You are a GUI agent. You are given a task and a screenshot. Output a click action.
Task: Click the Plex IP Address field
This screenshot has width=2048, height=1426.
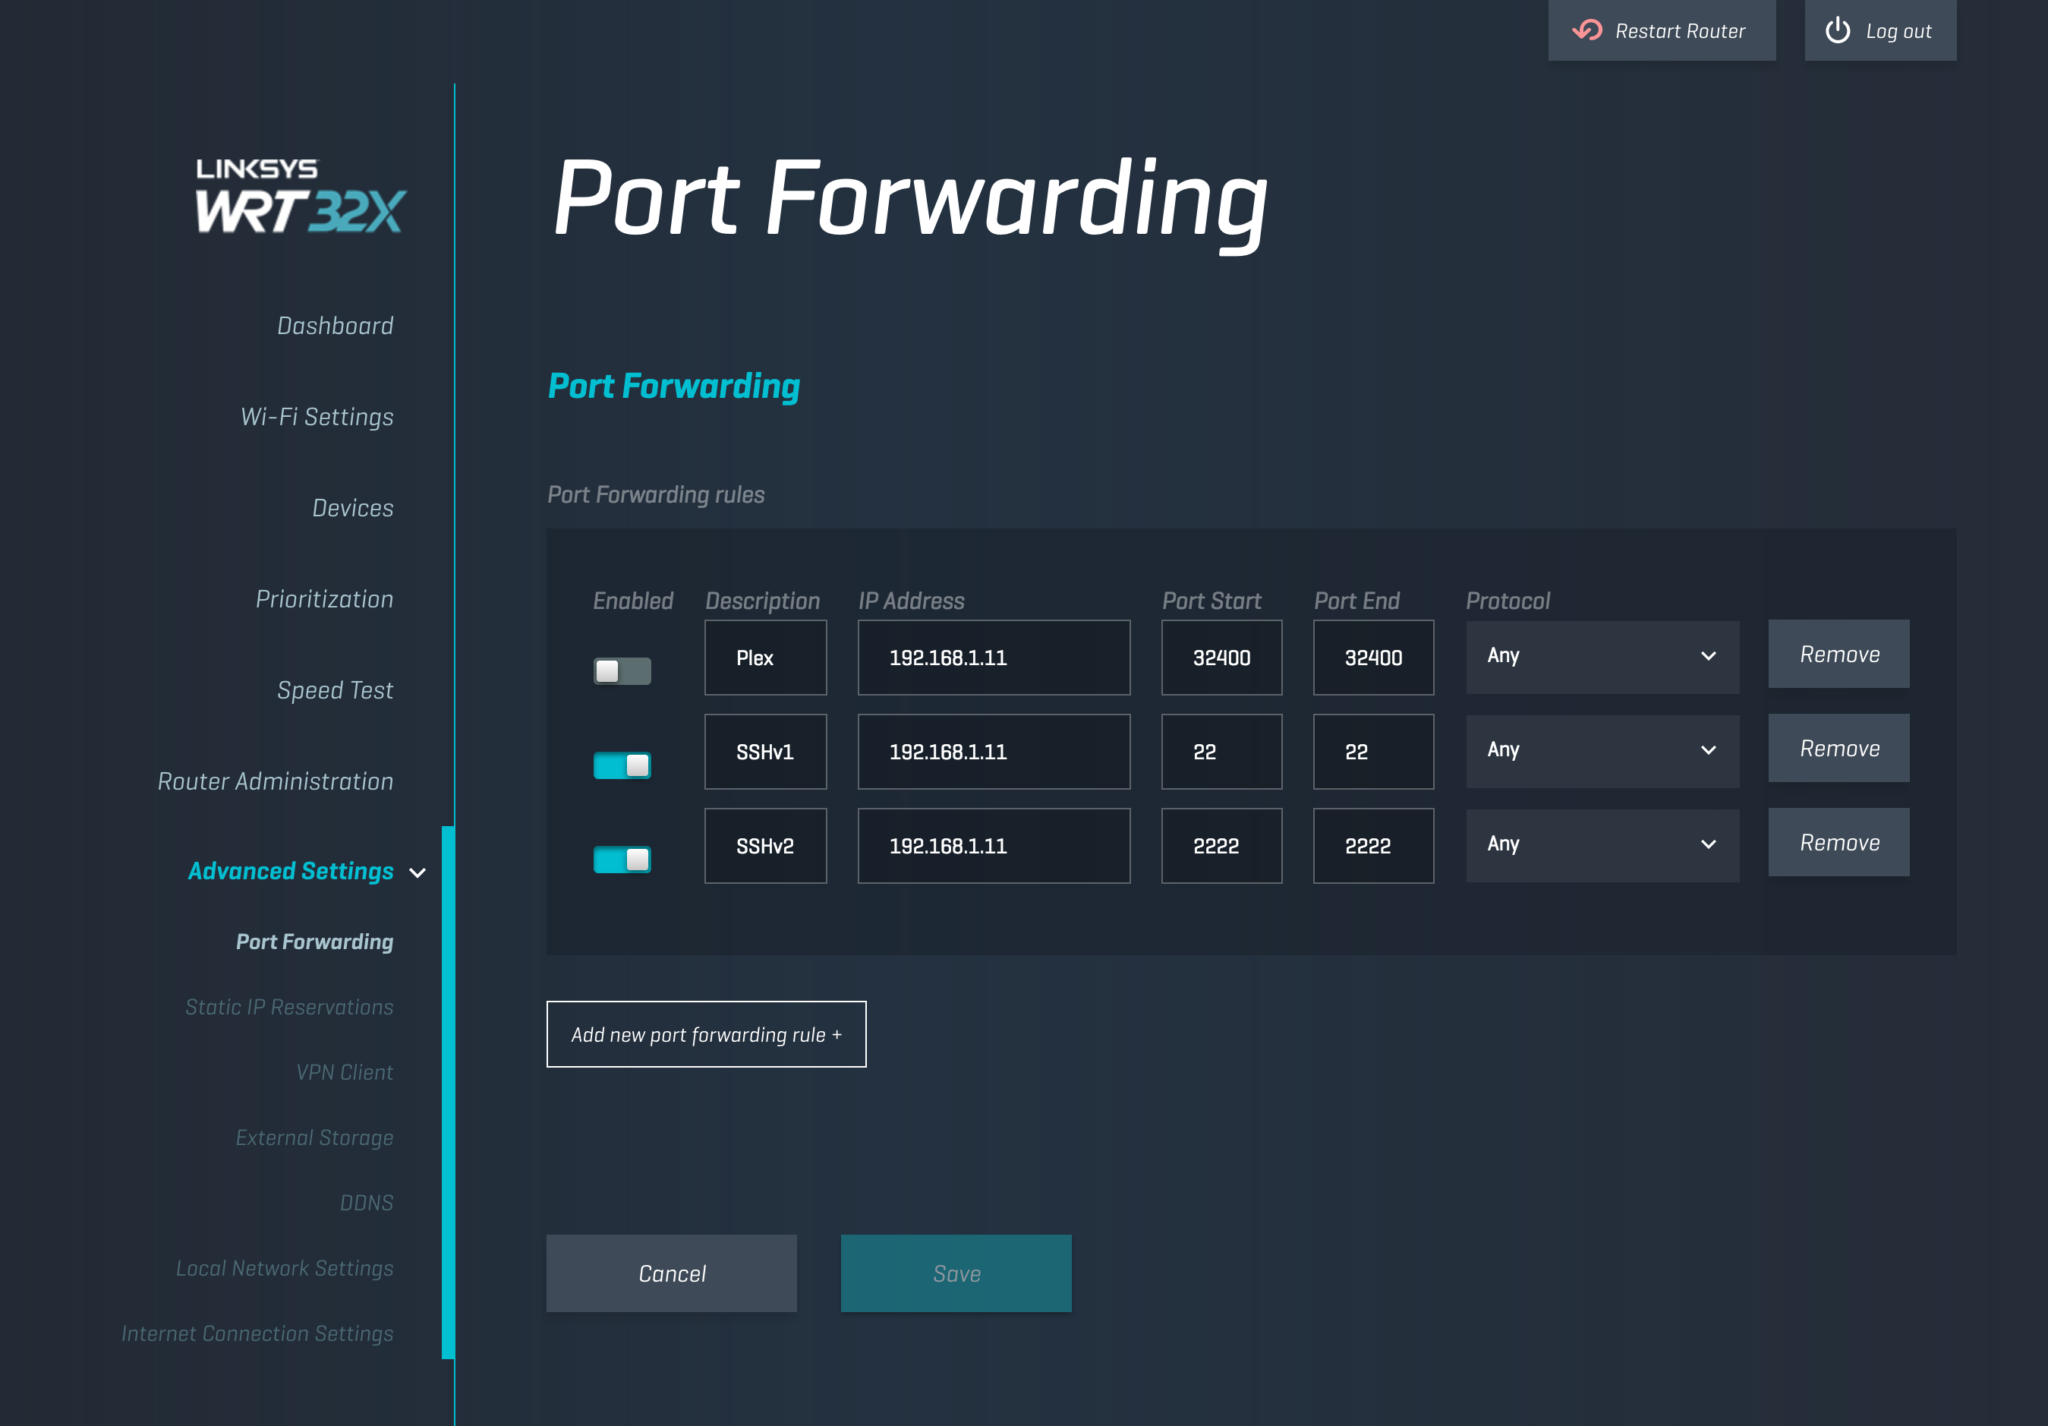(993, 658)
